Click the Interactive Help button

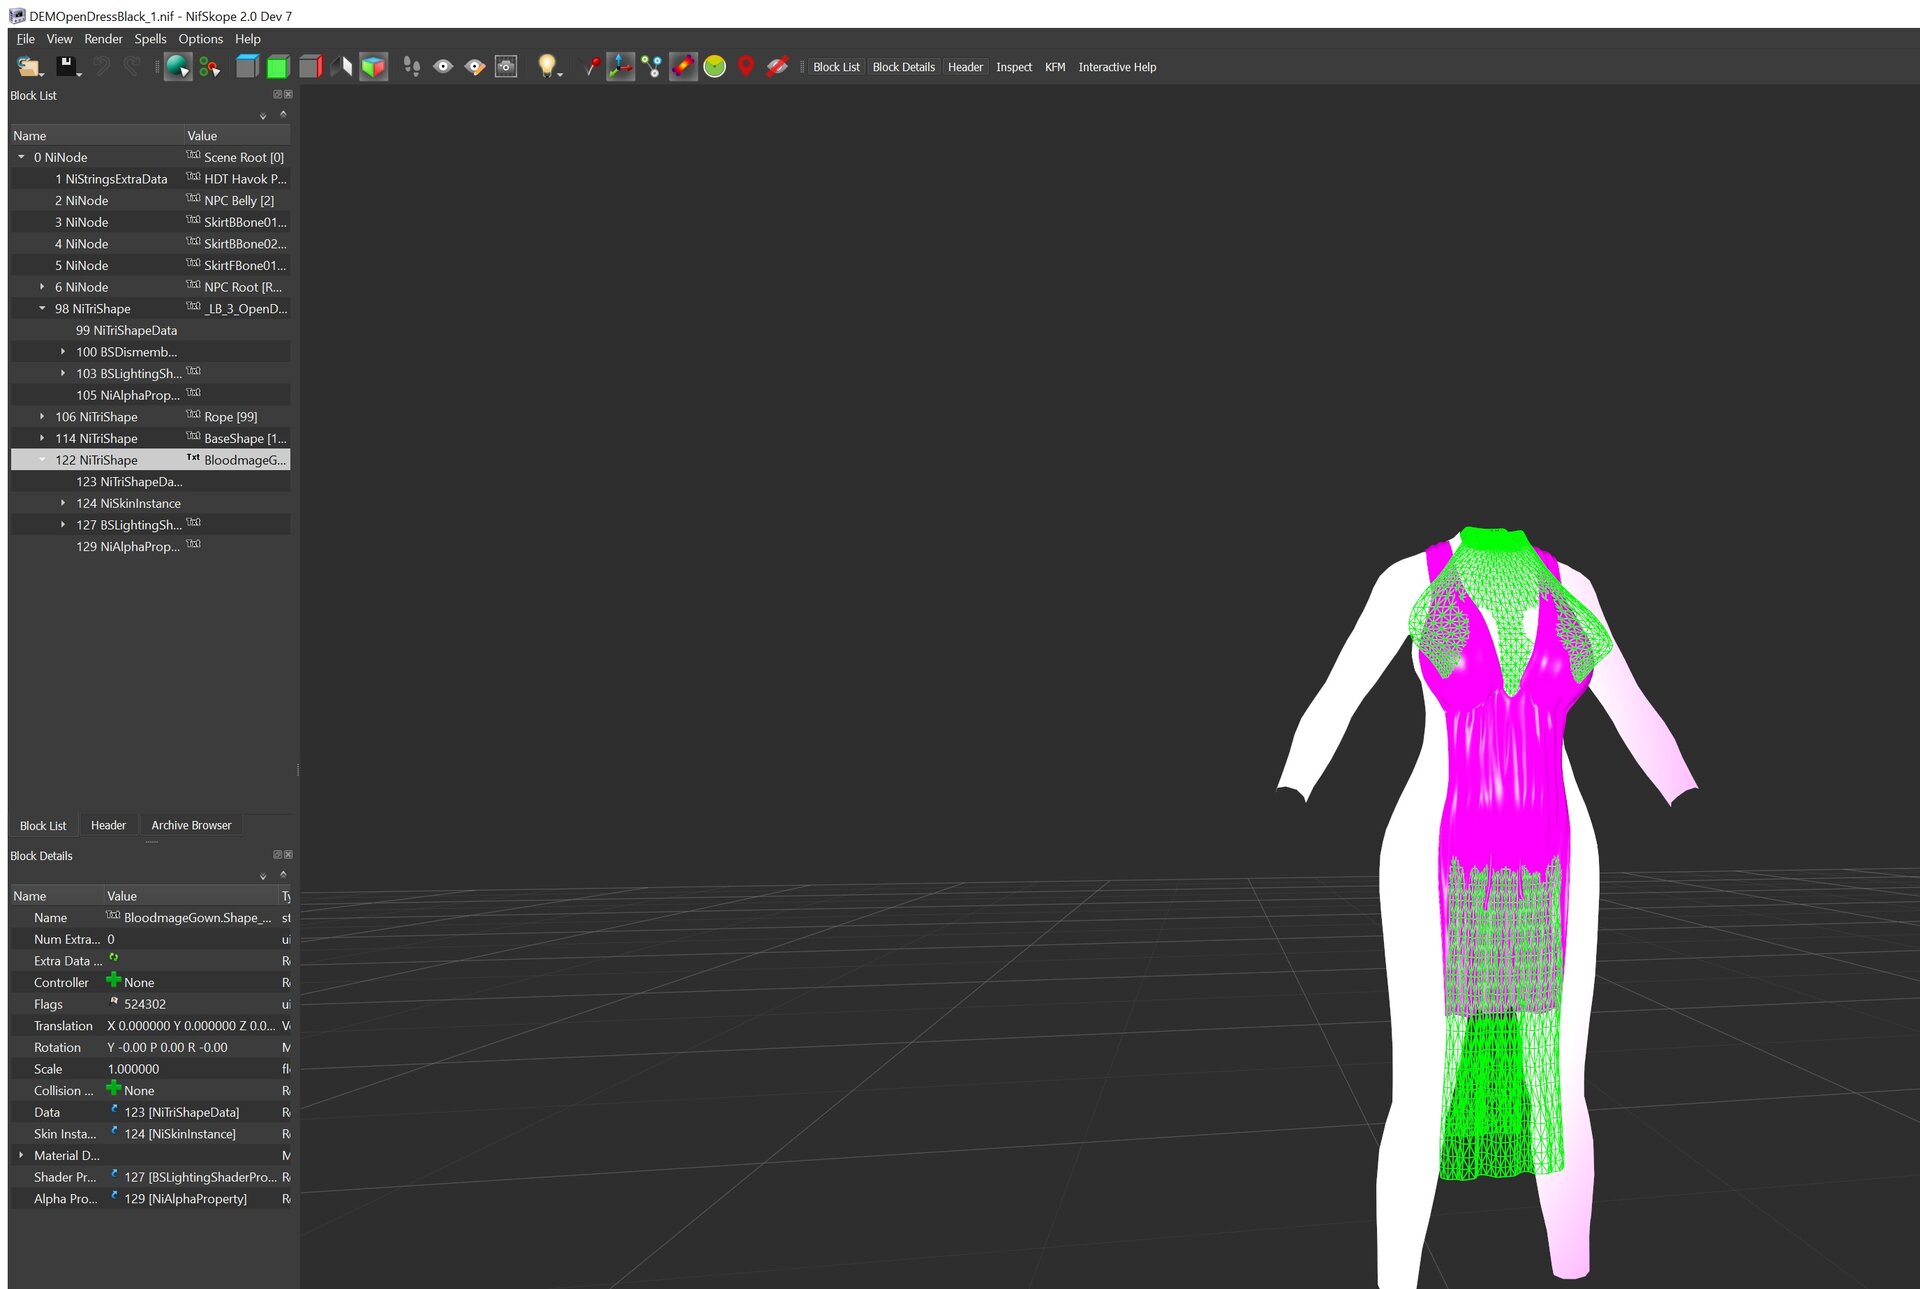[1117, 67]
